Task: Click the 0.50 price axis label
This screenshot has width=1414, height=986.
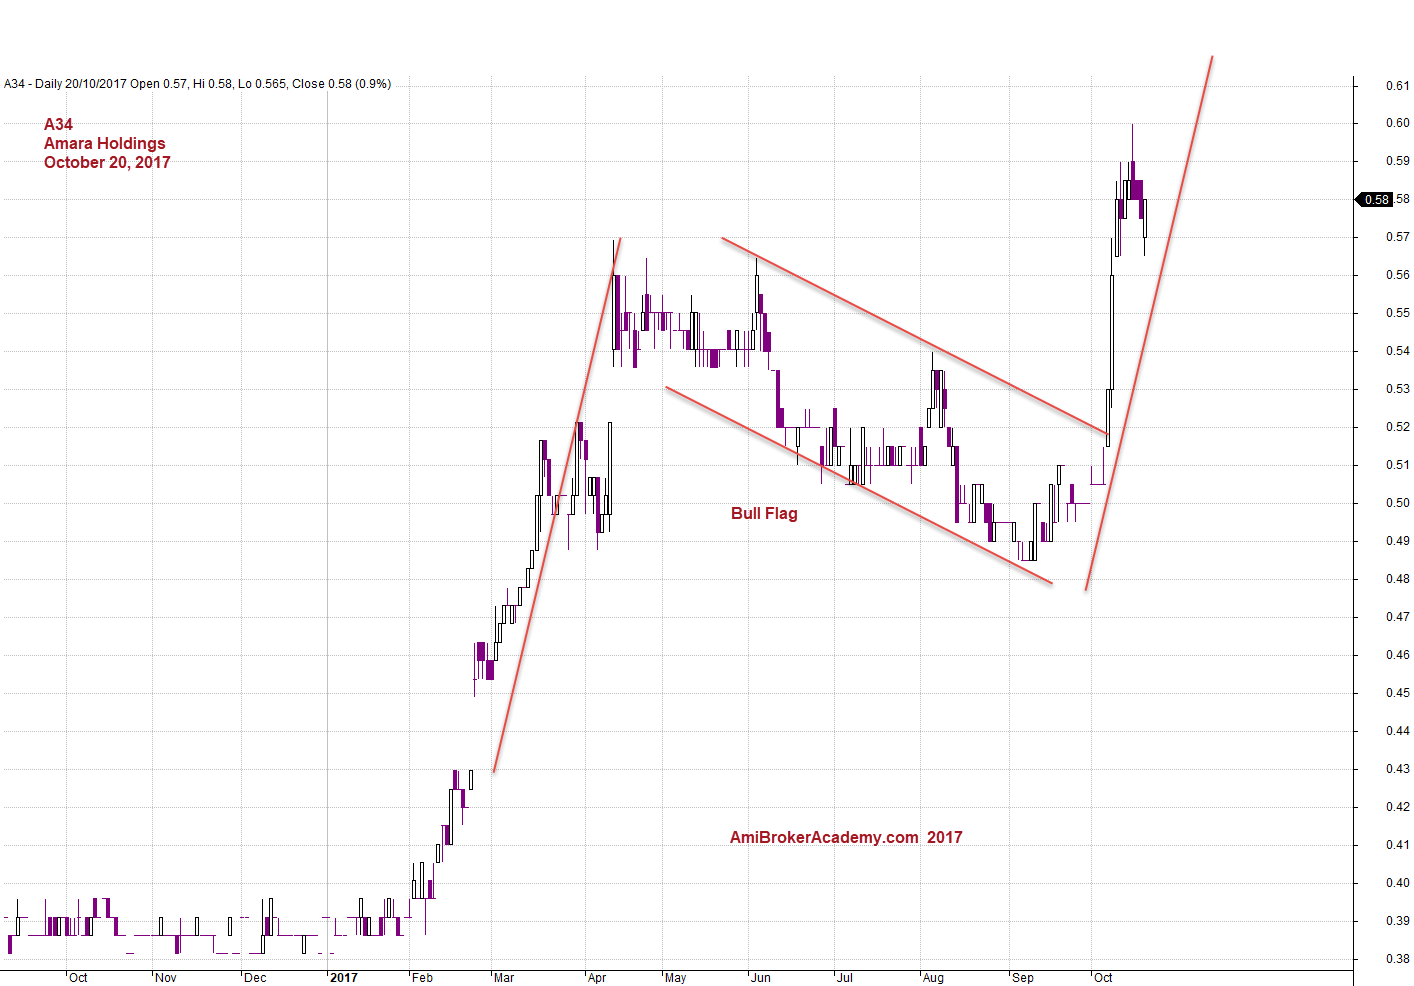Action: tap(1398, 503)
